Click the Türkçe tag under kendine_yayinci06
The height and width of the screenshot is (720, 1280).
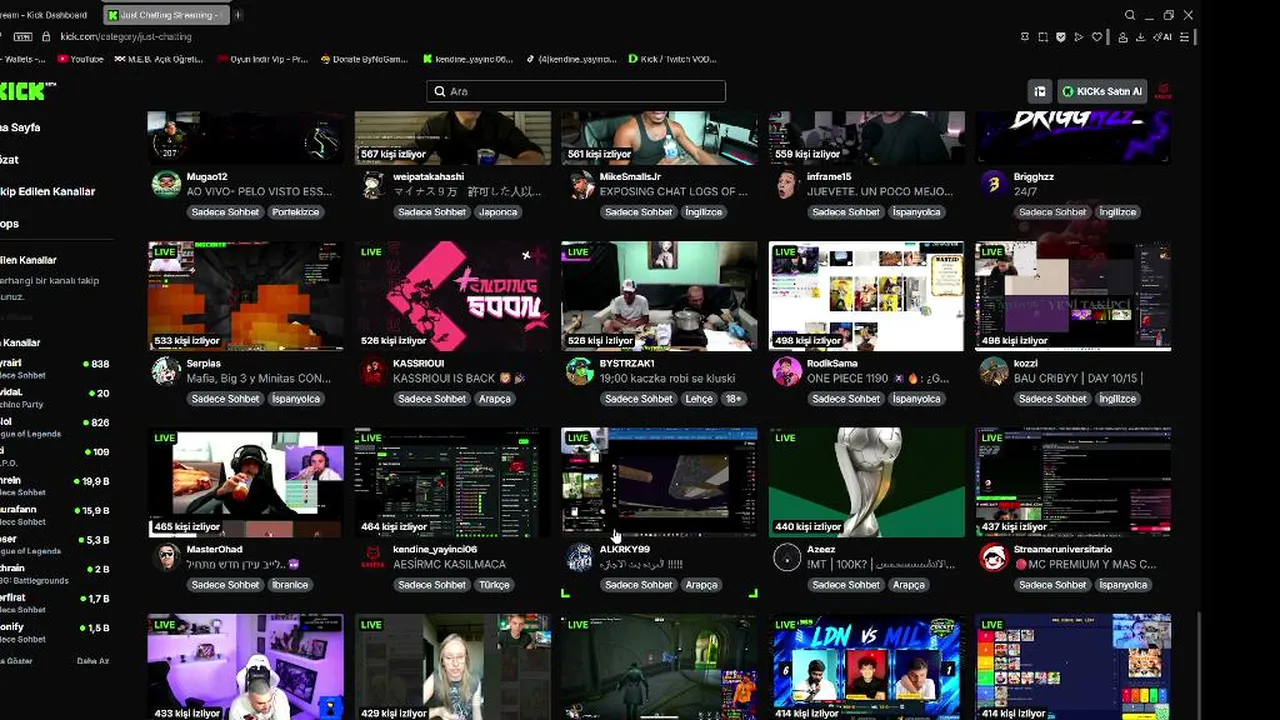[x=494, y=585]
